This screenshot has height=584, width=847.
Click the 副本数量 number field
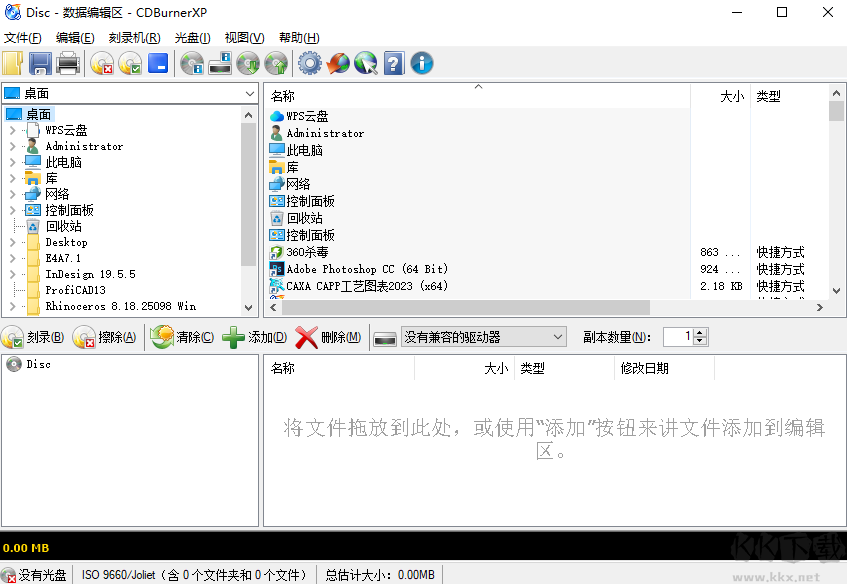click(x=678, y=337)
